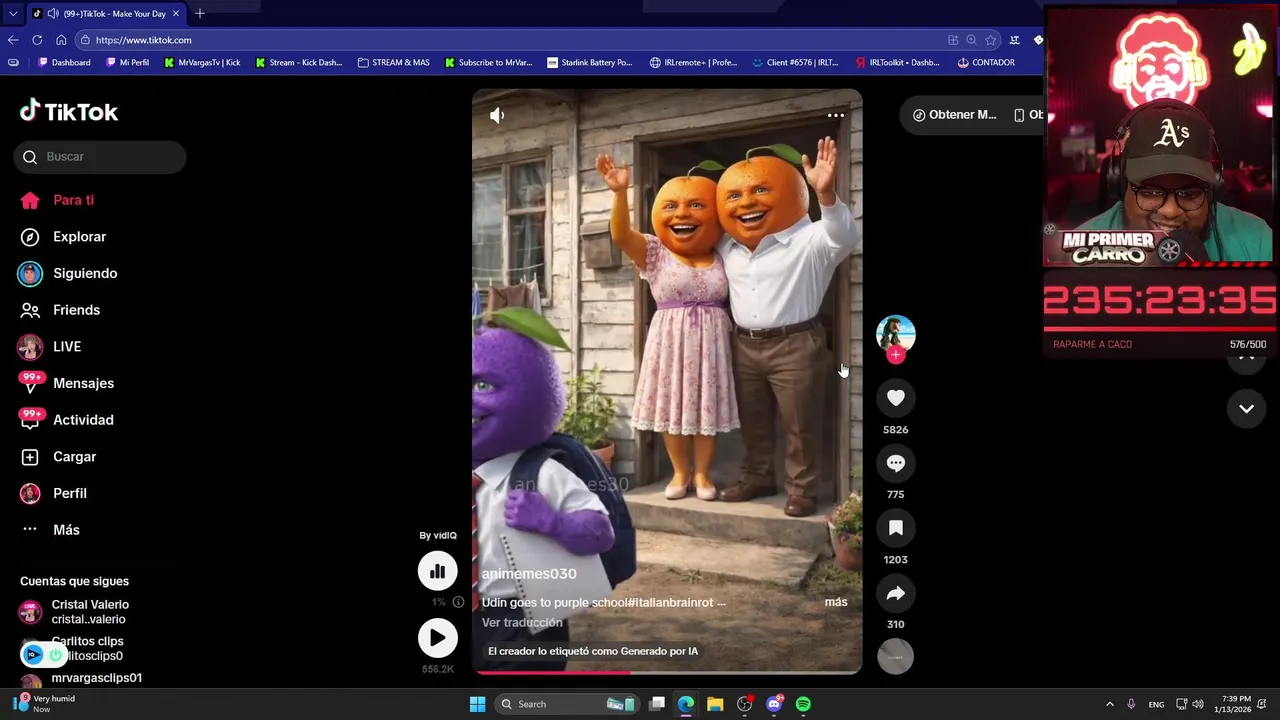
Task: Open the spinning music disc of the sound
Action: click(x=895, y=656)
